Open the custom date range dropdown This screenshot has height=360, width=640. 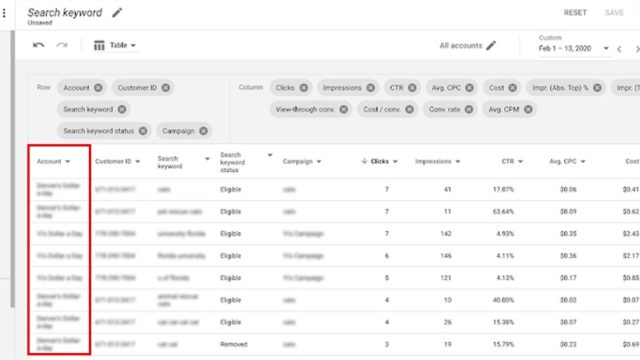click(606, 49)
